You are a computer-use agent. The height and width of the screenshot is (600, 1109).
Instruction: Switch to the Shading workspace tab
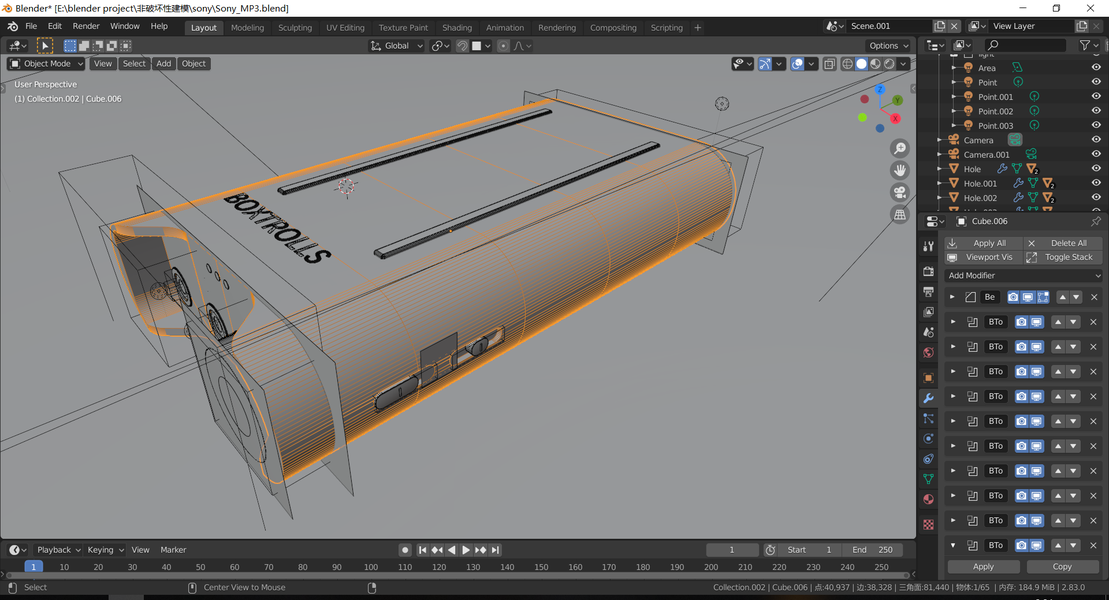[457, 28]
